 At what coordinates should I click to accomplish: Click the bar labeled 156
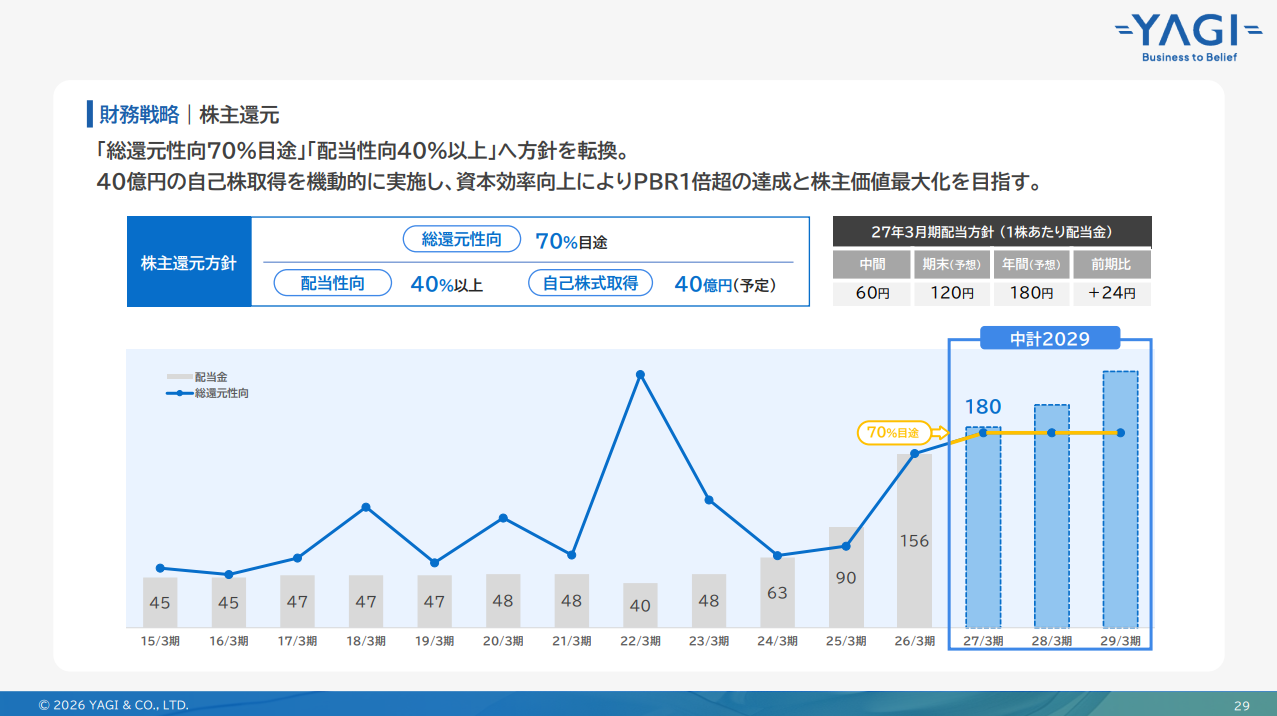[x=914, y=540]
